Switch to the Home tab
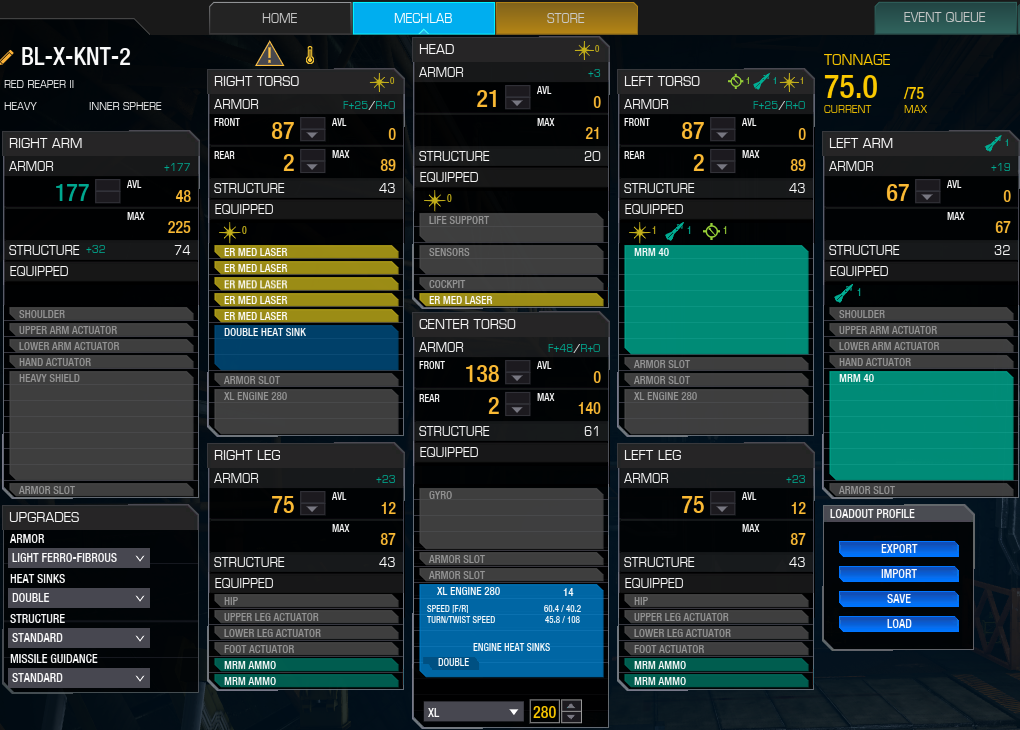The image size is (1020, 730). (280, 18)
